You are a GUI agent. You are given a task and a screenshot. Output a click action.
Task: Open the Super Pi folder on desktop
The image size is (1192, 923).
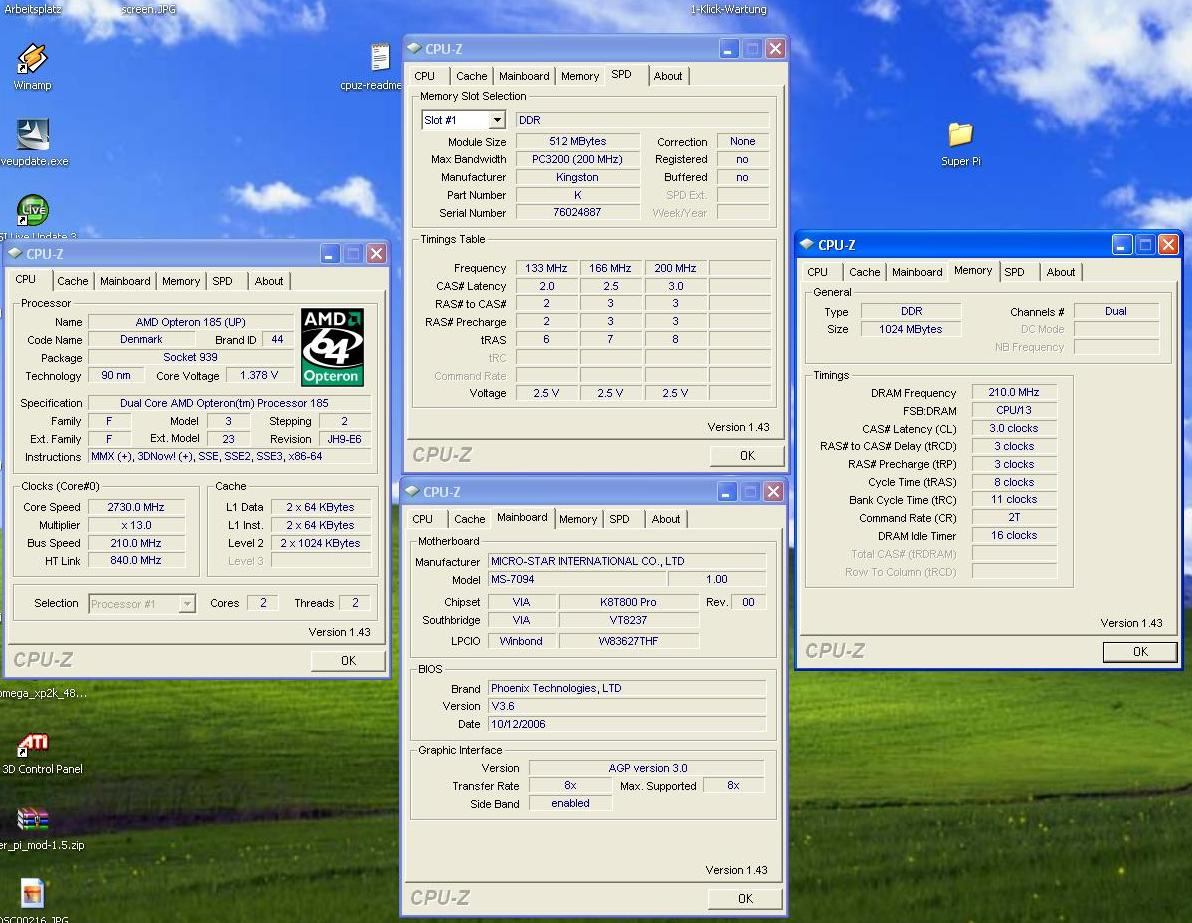pyautogui.click(x=960, y=135)
